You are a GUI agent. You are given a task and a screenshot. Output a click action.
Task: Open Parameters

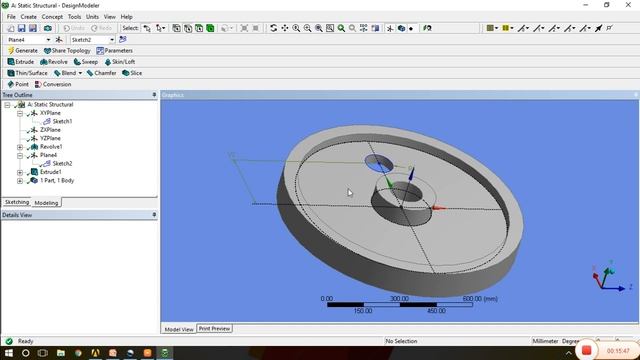point(115,51)
